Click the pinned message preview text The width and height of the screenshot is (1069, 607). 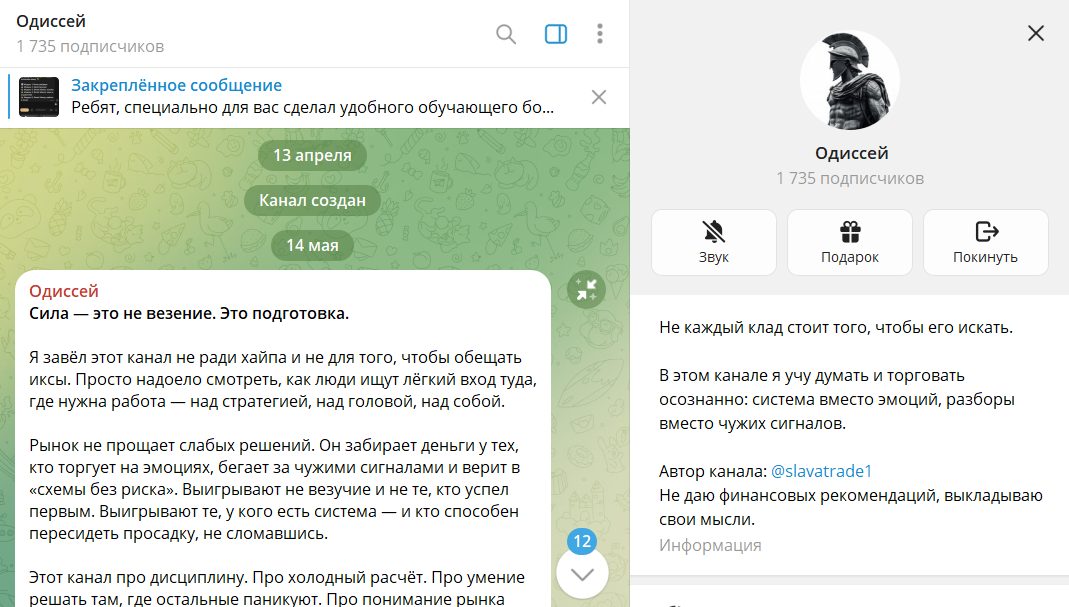pos(312,108)
